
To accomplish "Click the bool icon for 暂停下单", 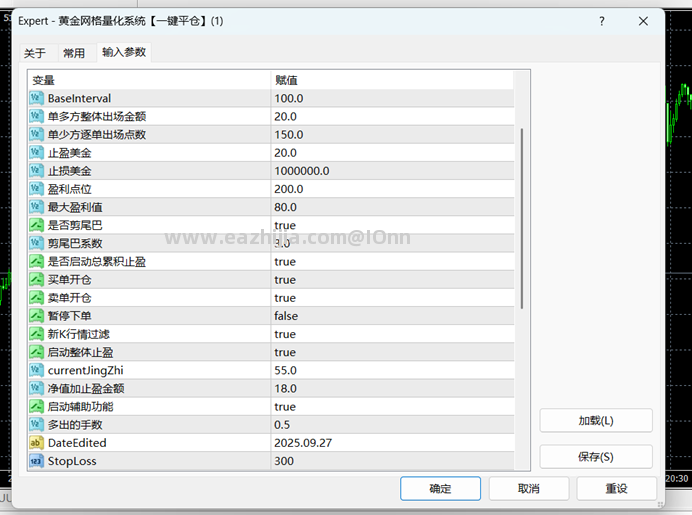I will tap(37, 316).
